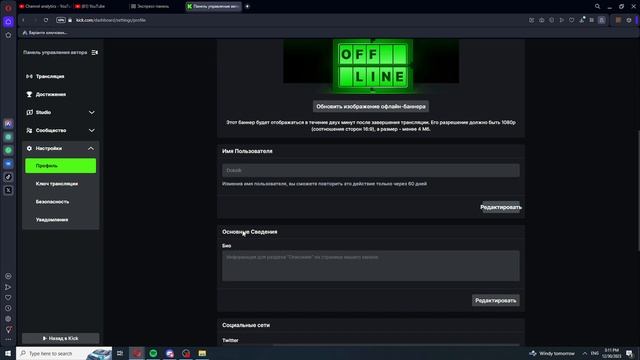Click the address bar URL
The image size is (640, 360).
tap(111, 20)
